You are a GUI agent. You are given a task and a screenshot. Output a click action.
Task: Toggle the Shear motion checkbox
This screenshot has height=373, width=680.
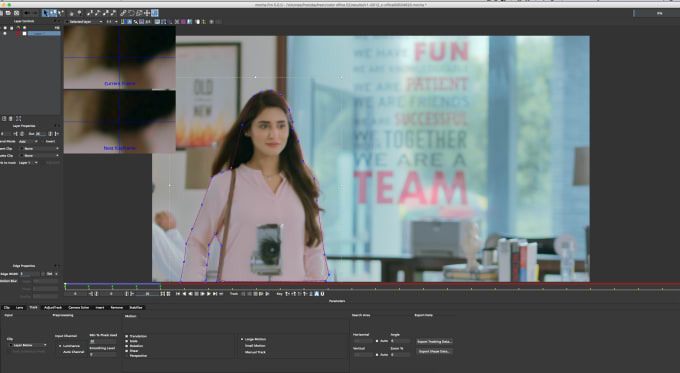[127, 350]
